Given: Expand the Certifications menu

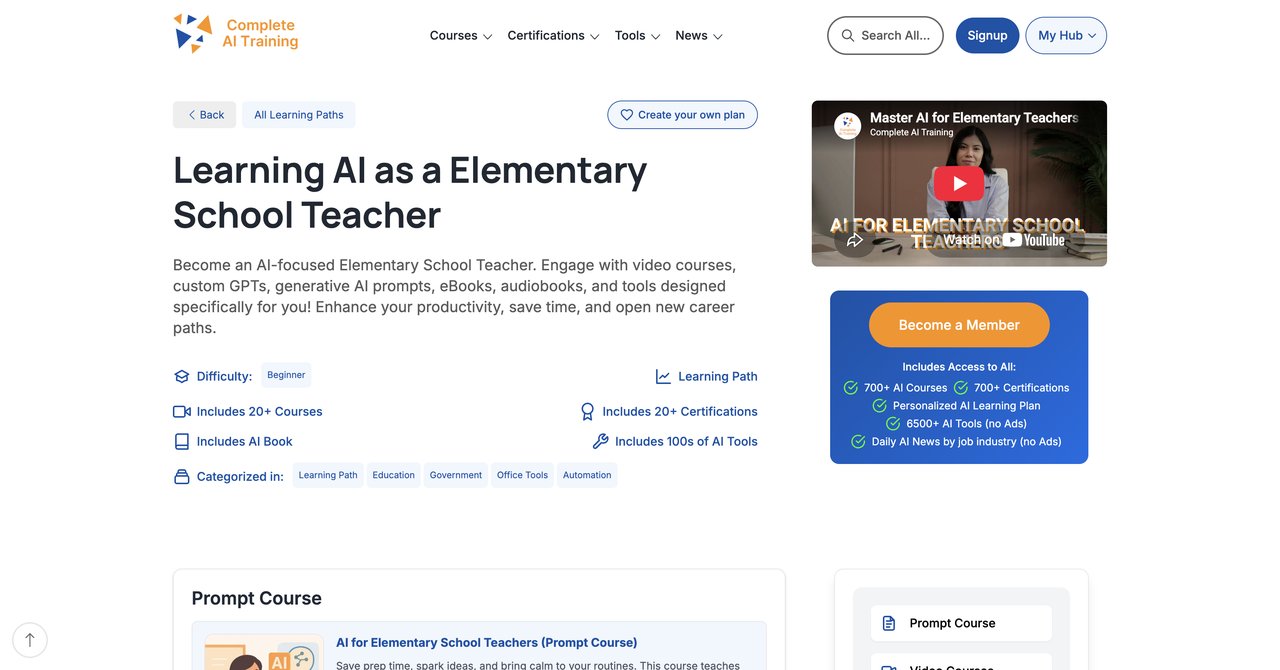Looking at the screenshot, I should (x=553, y=35).
